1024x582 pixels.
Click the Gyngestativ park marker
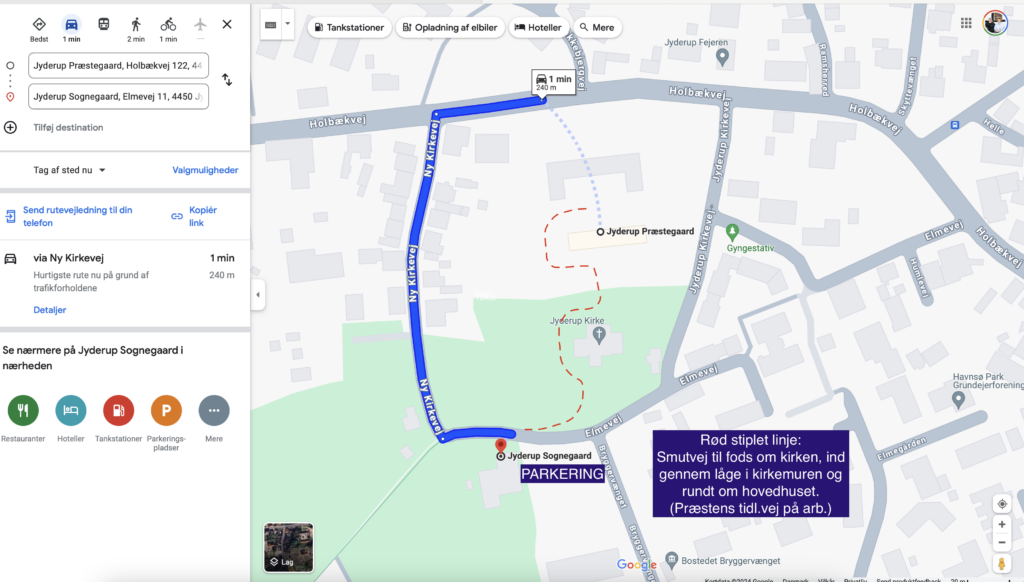coord(732,232)
